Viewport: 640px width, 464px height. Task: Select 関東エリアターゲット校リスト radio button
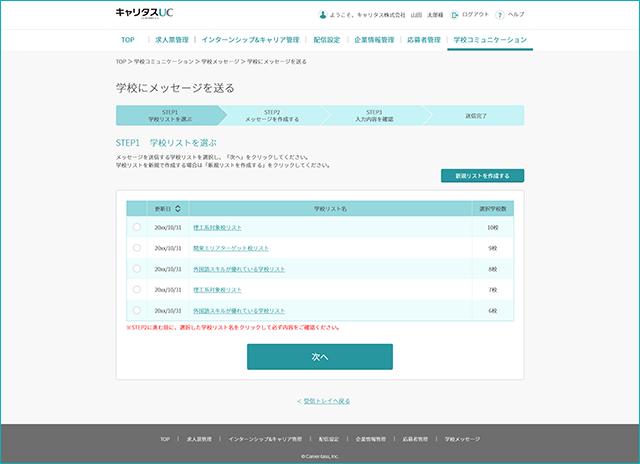point(137,248)
